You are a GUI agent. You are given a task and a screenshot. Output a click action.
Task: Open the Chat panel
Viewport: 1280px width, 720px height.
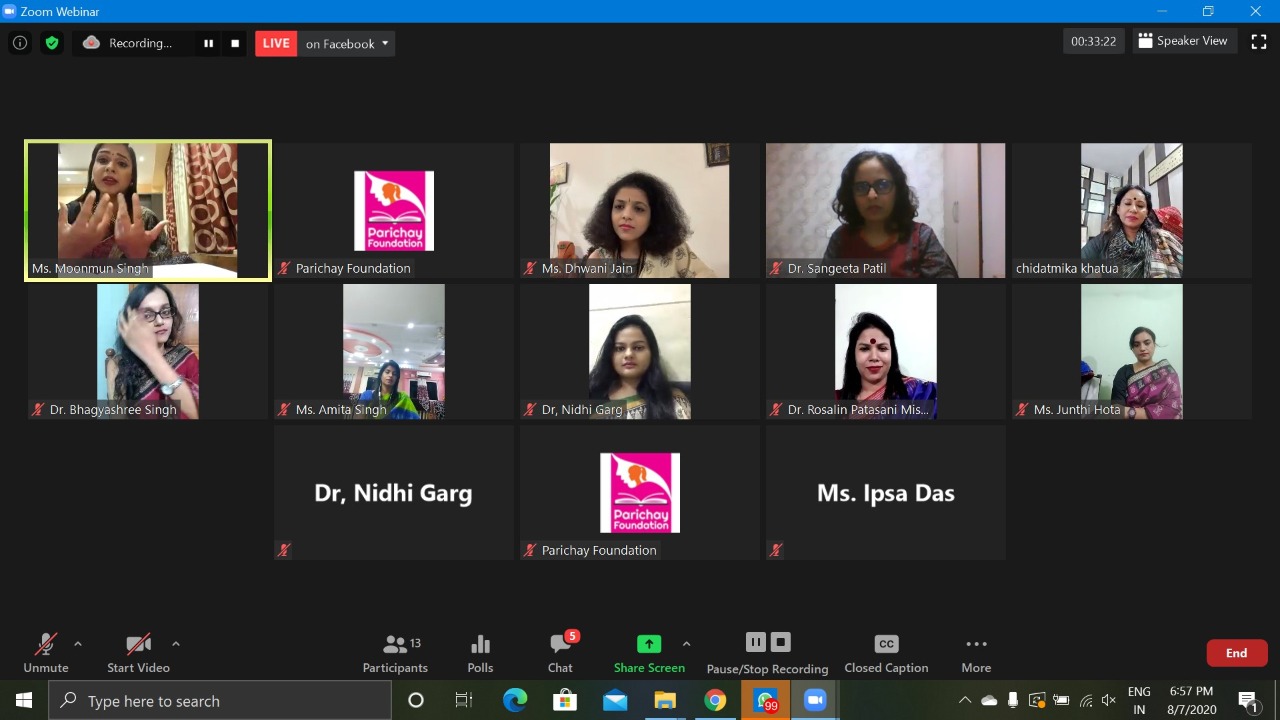(x=561, y=653)
